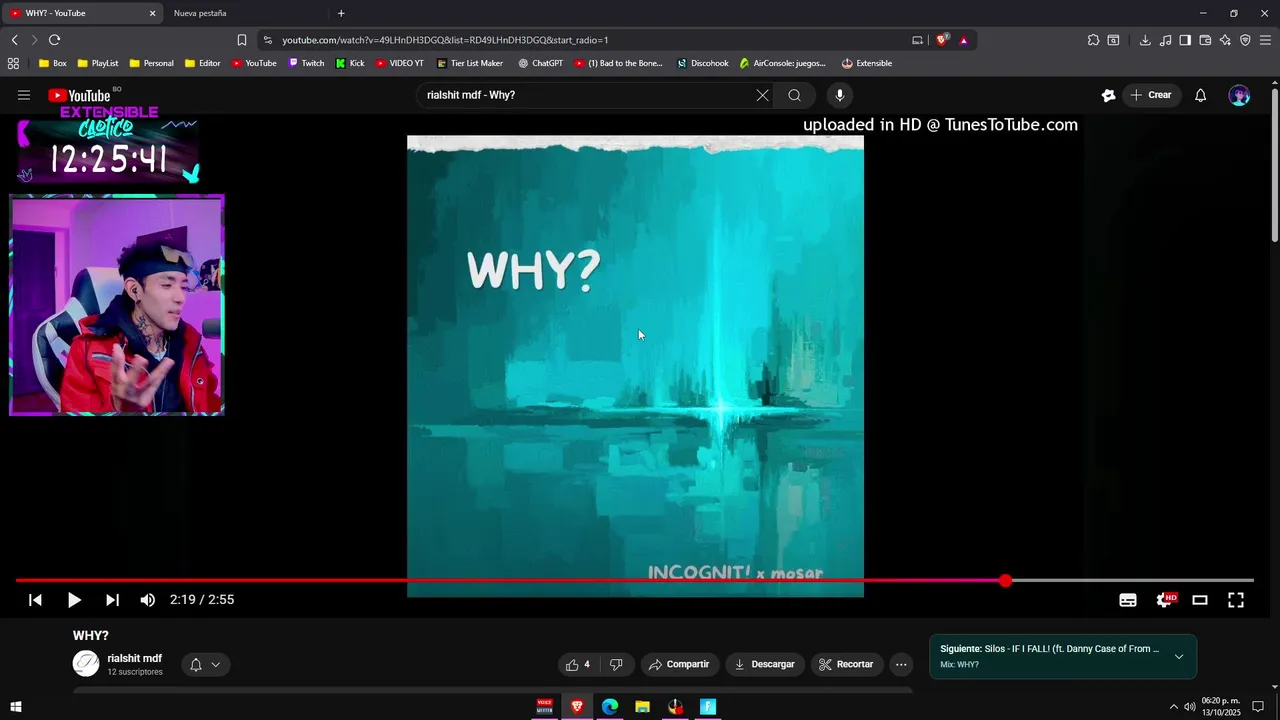1280x720 pixels.
Task: Open next video Silos - IF I FALL!
Action: (x=1049, y=649)
